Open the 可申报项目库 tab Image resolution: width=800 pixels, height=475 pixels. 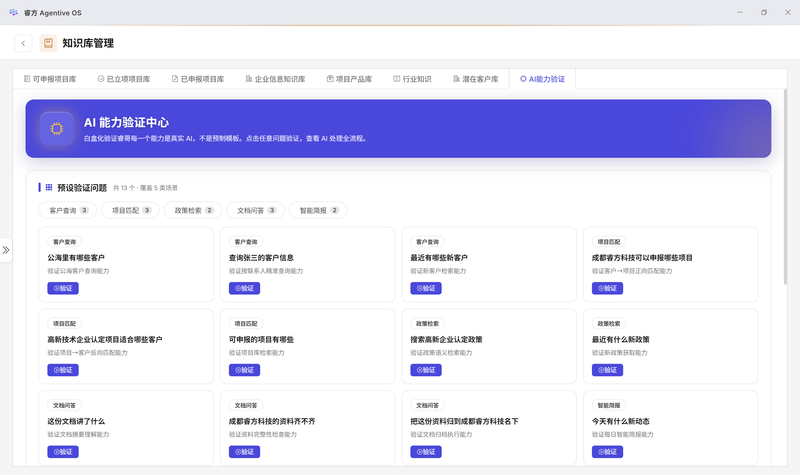point(50,79)
